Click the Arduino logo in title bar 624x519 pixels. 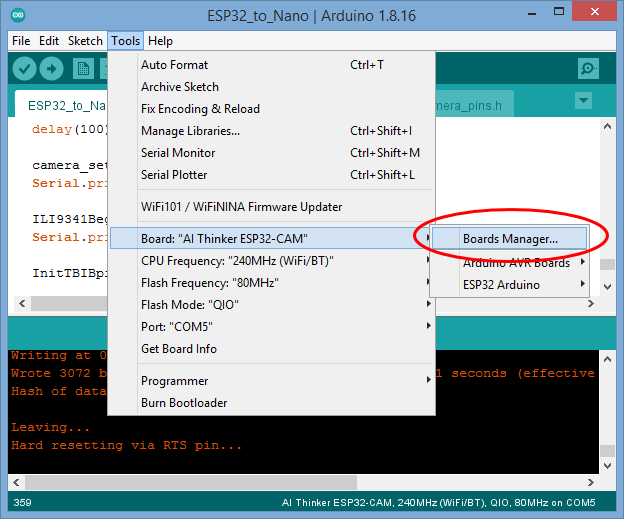(x=18, y=16)
